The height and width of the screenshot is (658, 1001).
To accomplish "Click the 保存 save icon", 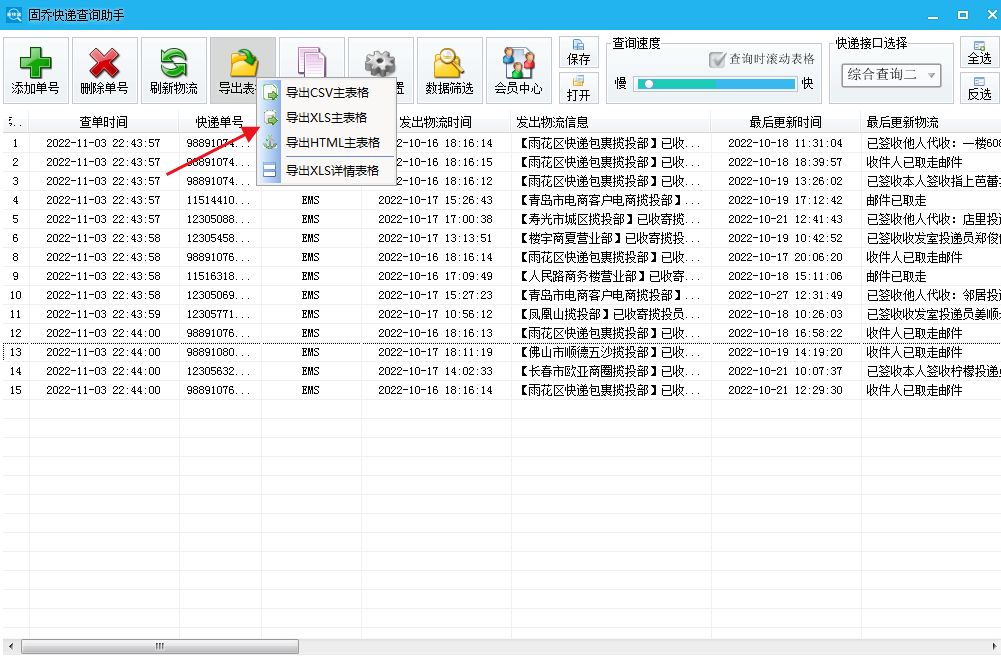I will 578,50.
